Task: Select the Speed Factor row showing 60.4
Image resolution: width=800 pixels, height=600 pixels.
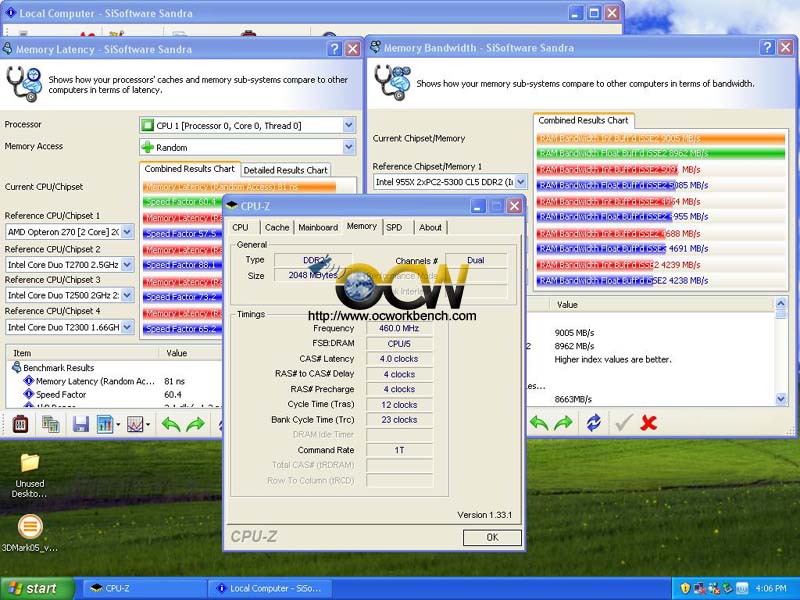Action: (61, 394)
